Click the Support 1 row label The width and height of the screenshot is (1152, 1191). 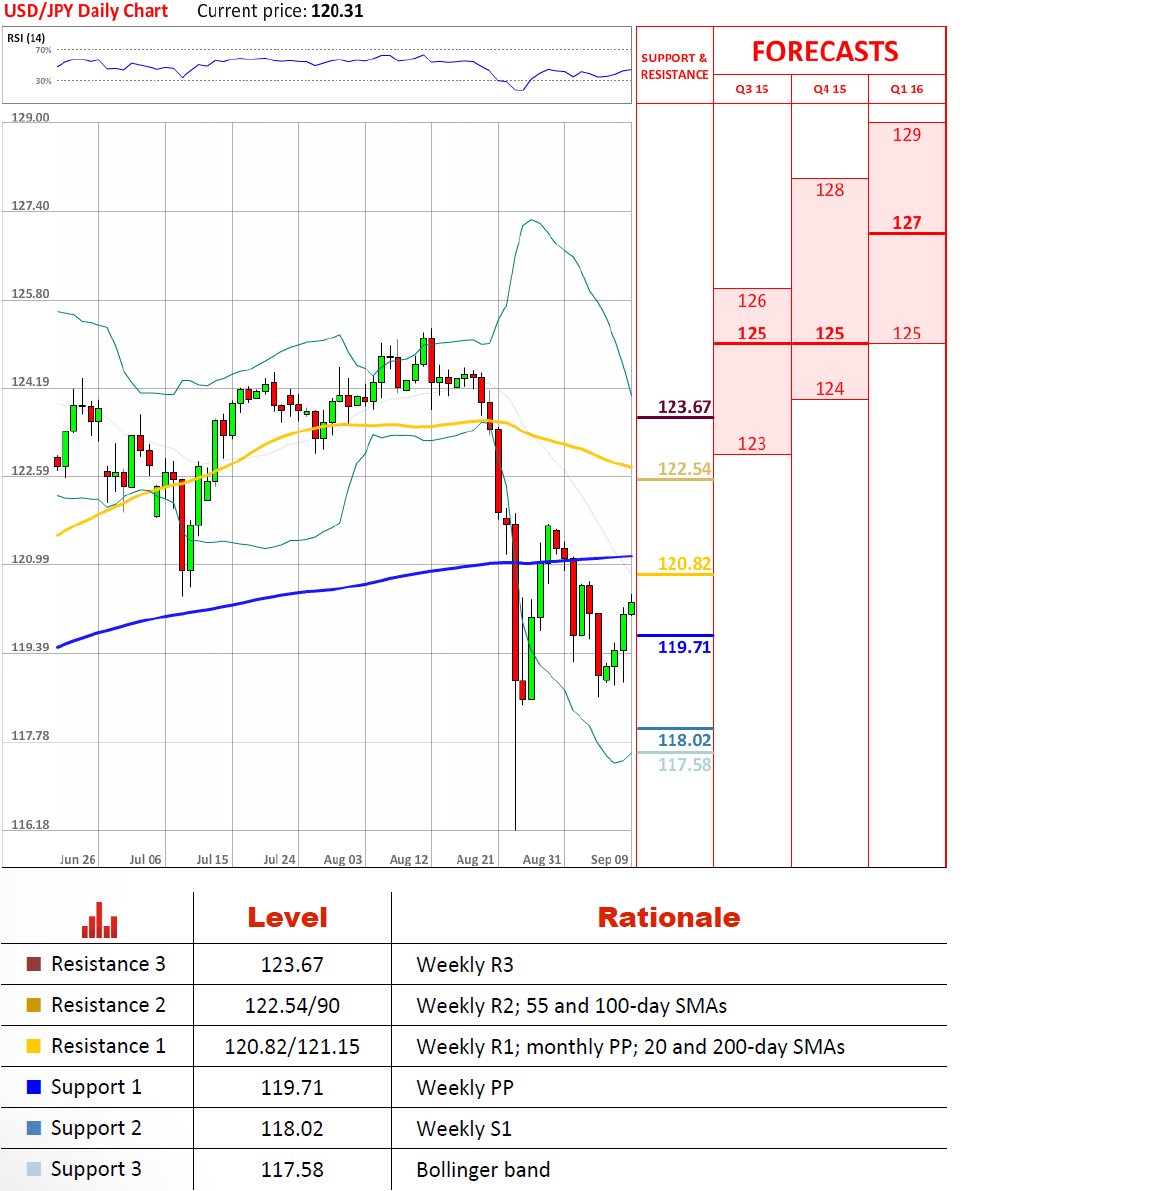pyautogui.click(x=96, y=1088)
